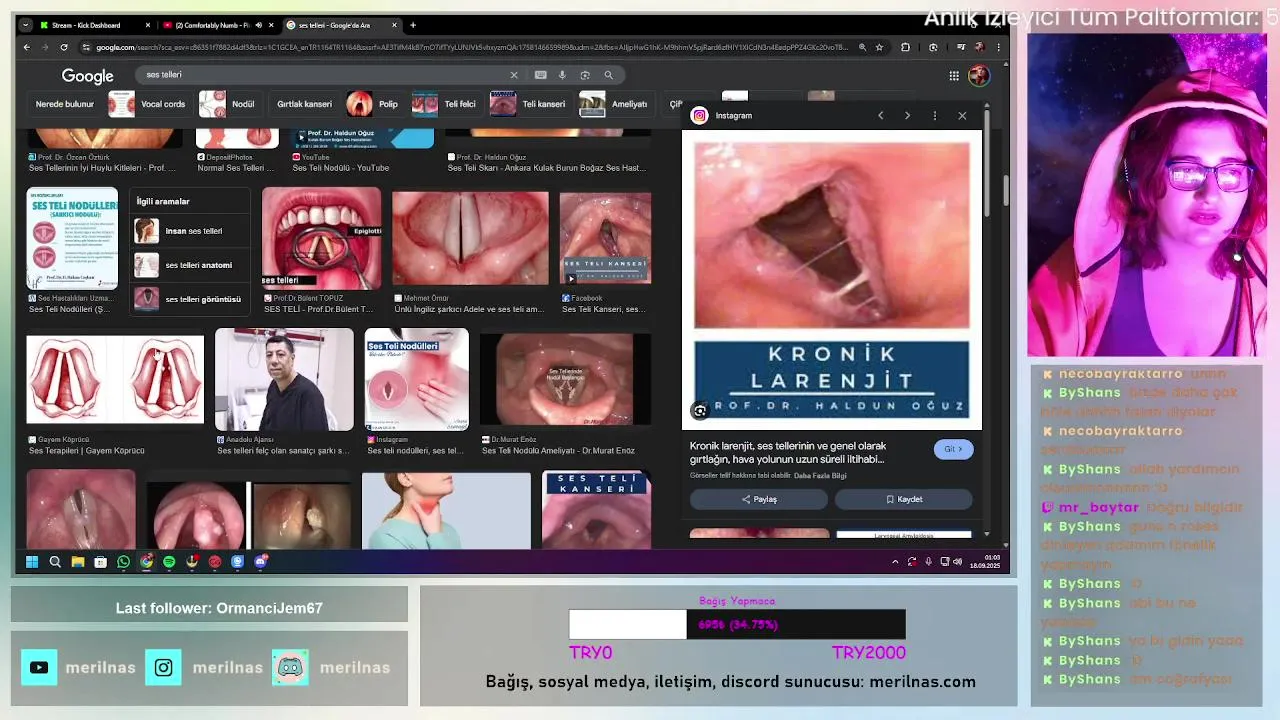Open related search 'insan ses telleri'

tap(188, 231)
